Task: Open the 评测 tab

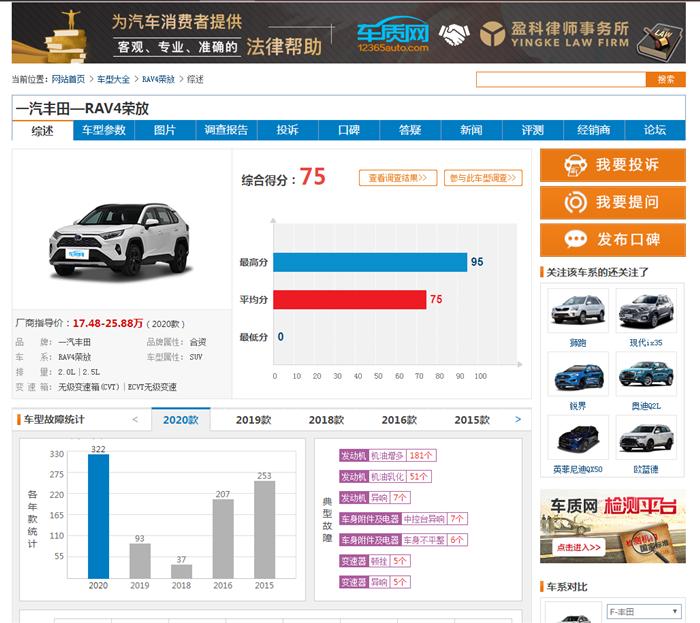Action: (x=533, y=130)
